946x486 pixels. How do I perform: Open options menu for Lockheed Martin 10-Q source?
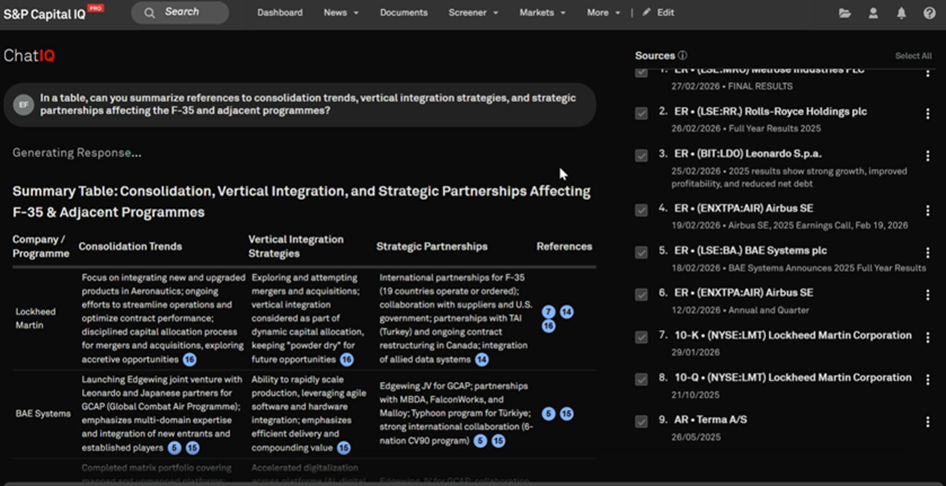pos(928,379)
